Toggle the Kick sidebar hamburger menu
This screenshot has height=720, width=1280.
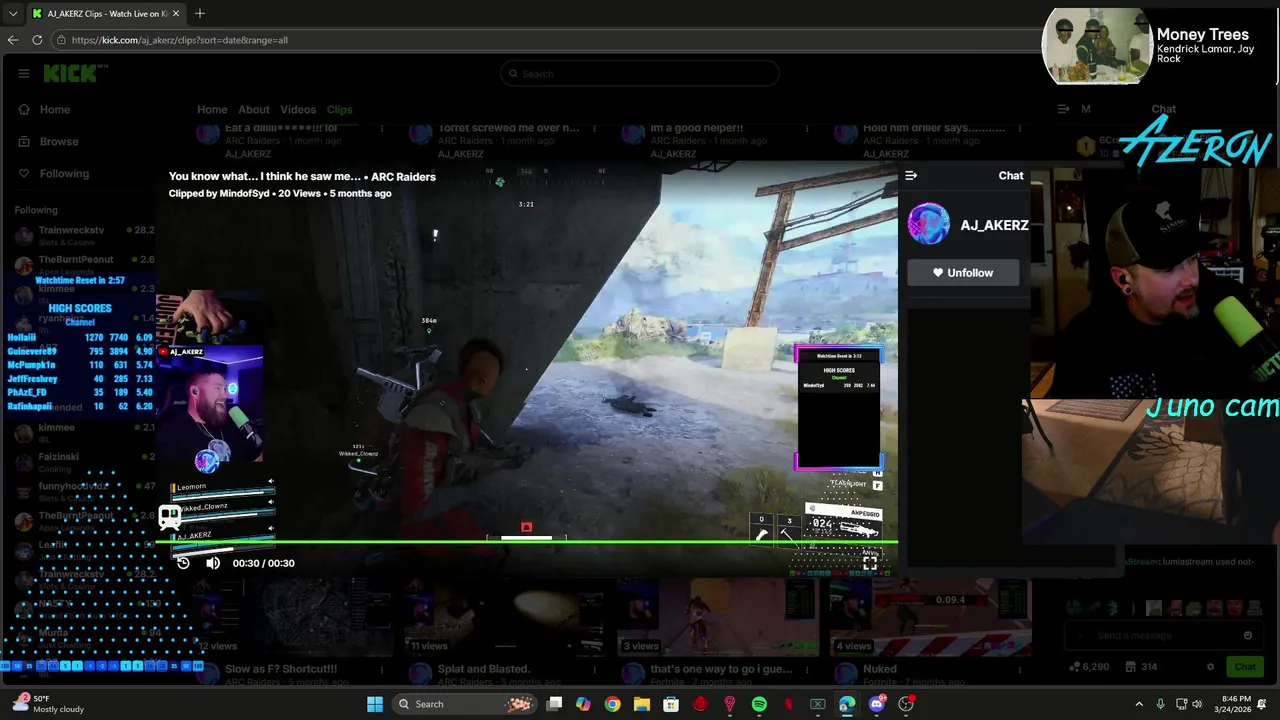click(24, 73)
